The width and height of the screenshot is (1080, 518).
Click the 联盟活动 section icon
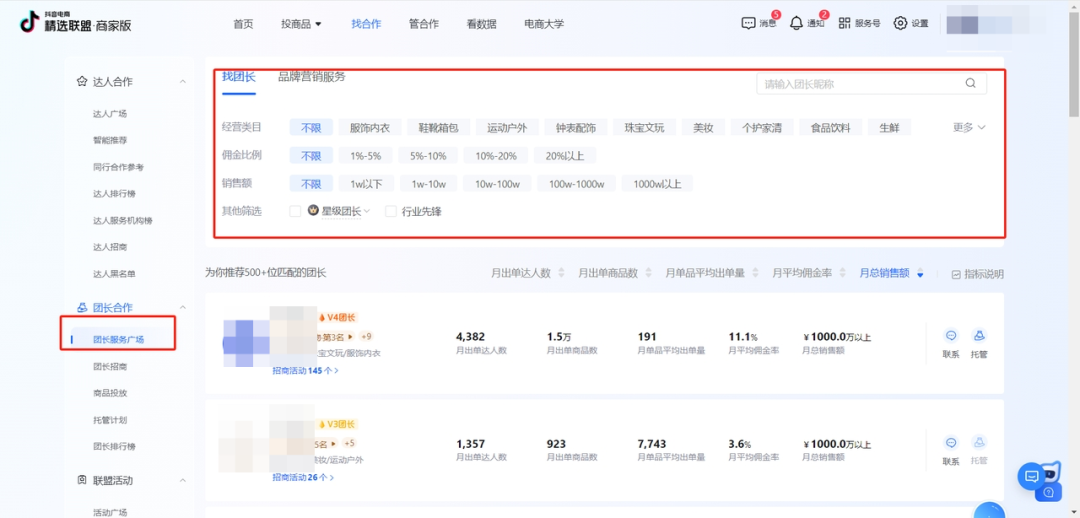(82, 479)
